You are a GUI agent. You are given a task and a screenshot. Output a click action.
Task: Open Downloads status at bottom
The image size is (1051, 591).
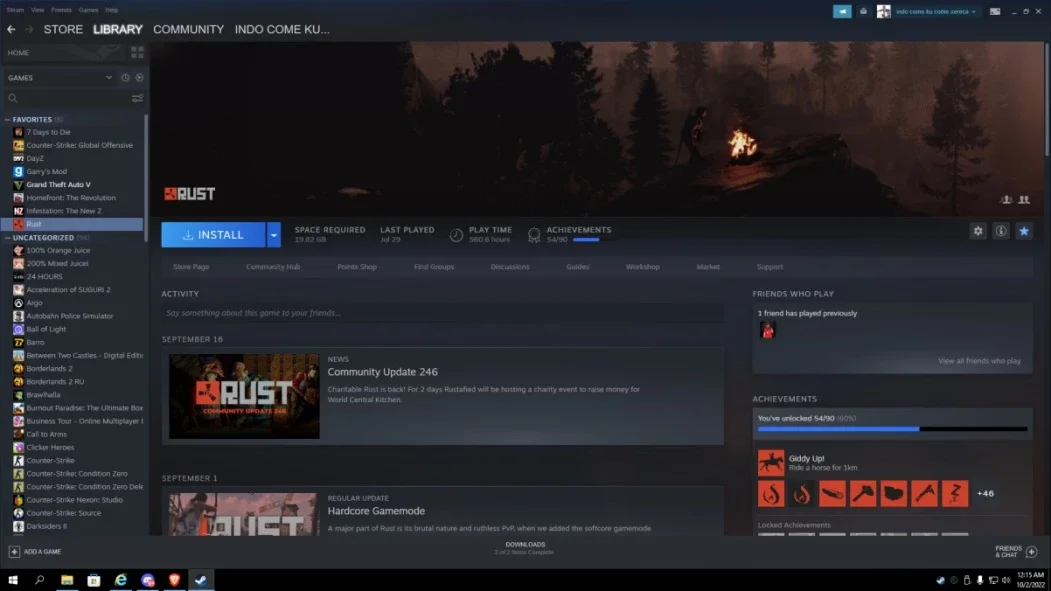point(525,548)
